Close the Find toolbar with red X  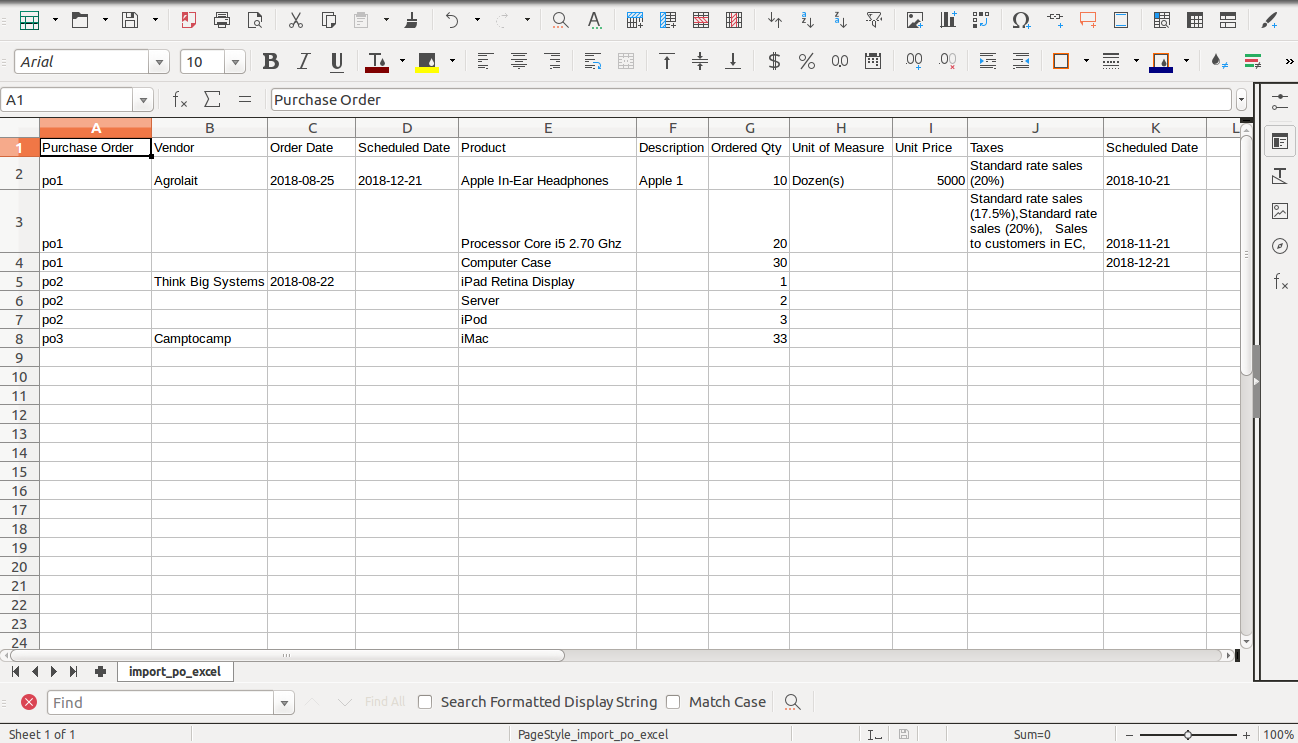coord(29,702)
